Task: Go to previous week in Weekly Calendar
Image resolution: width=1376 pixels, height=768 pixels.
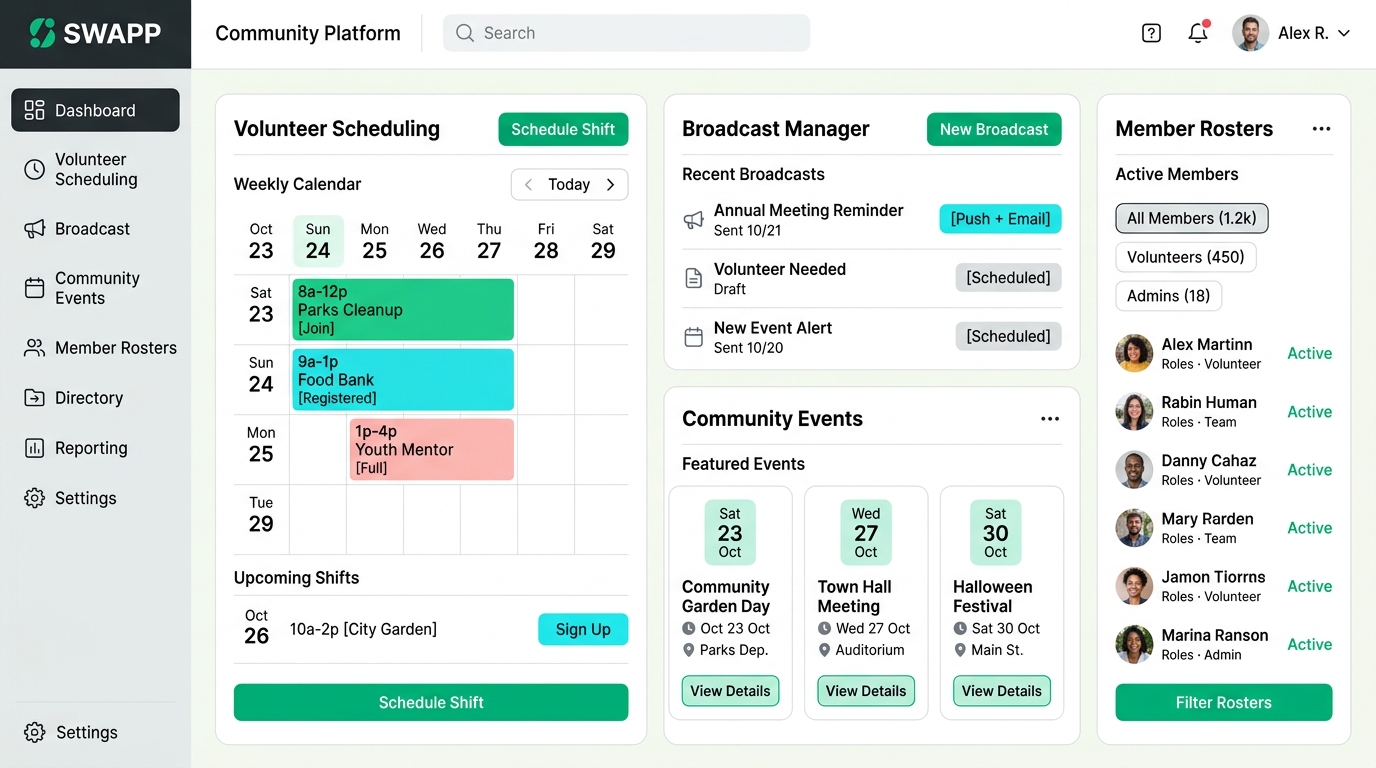Action: tap(529, 185)
